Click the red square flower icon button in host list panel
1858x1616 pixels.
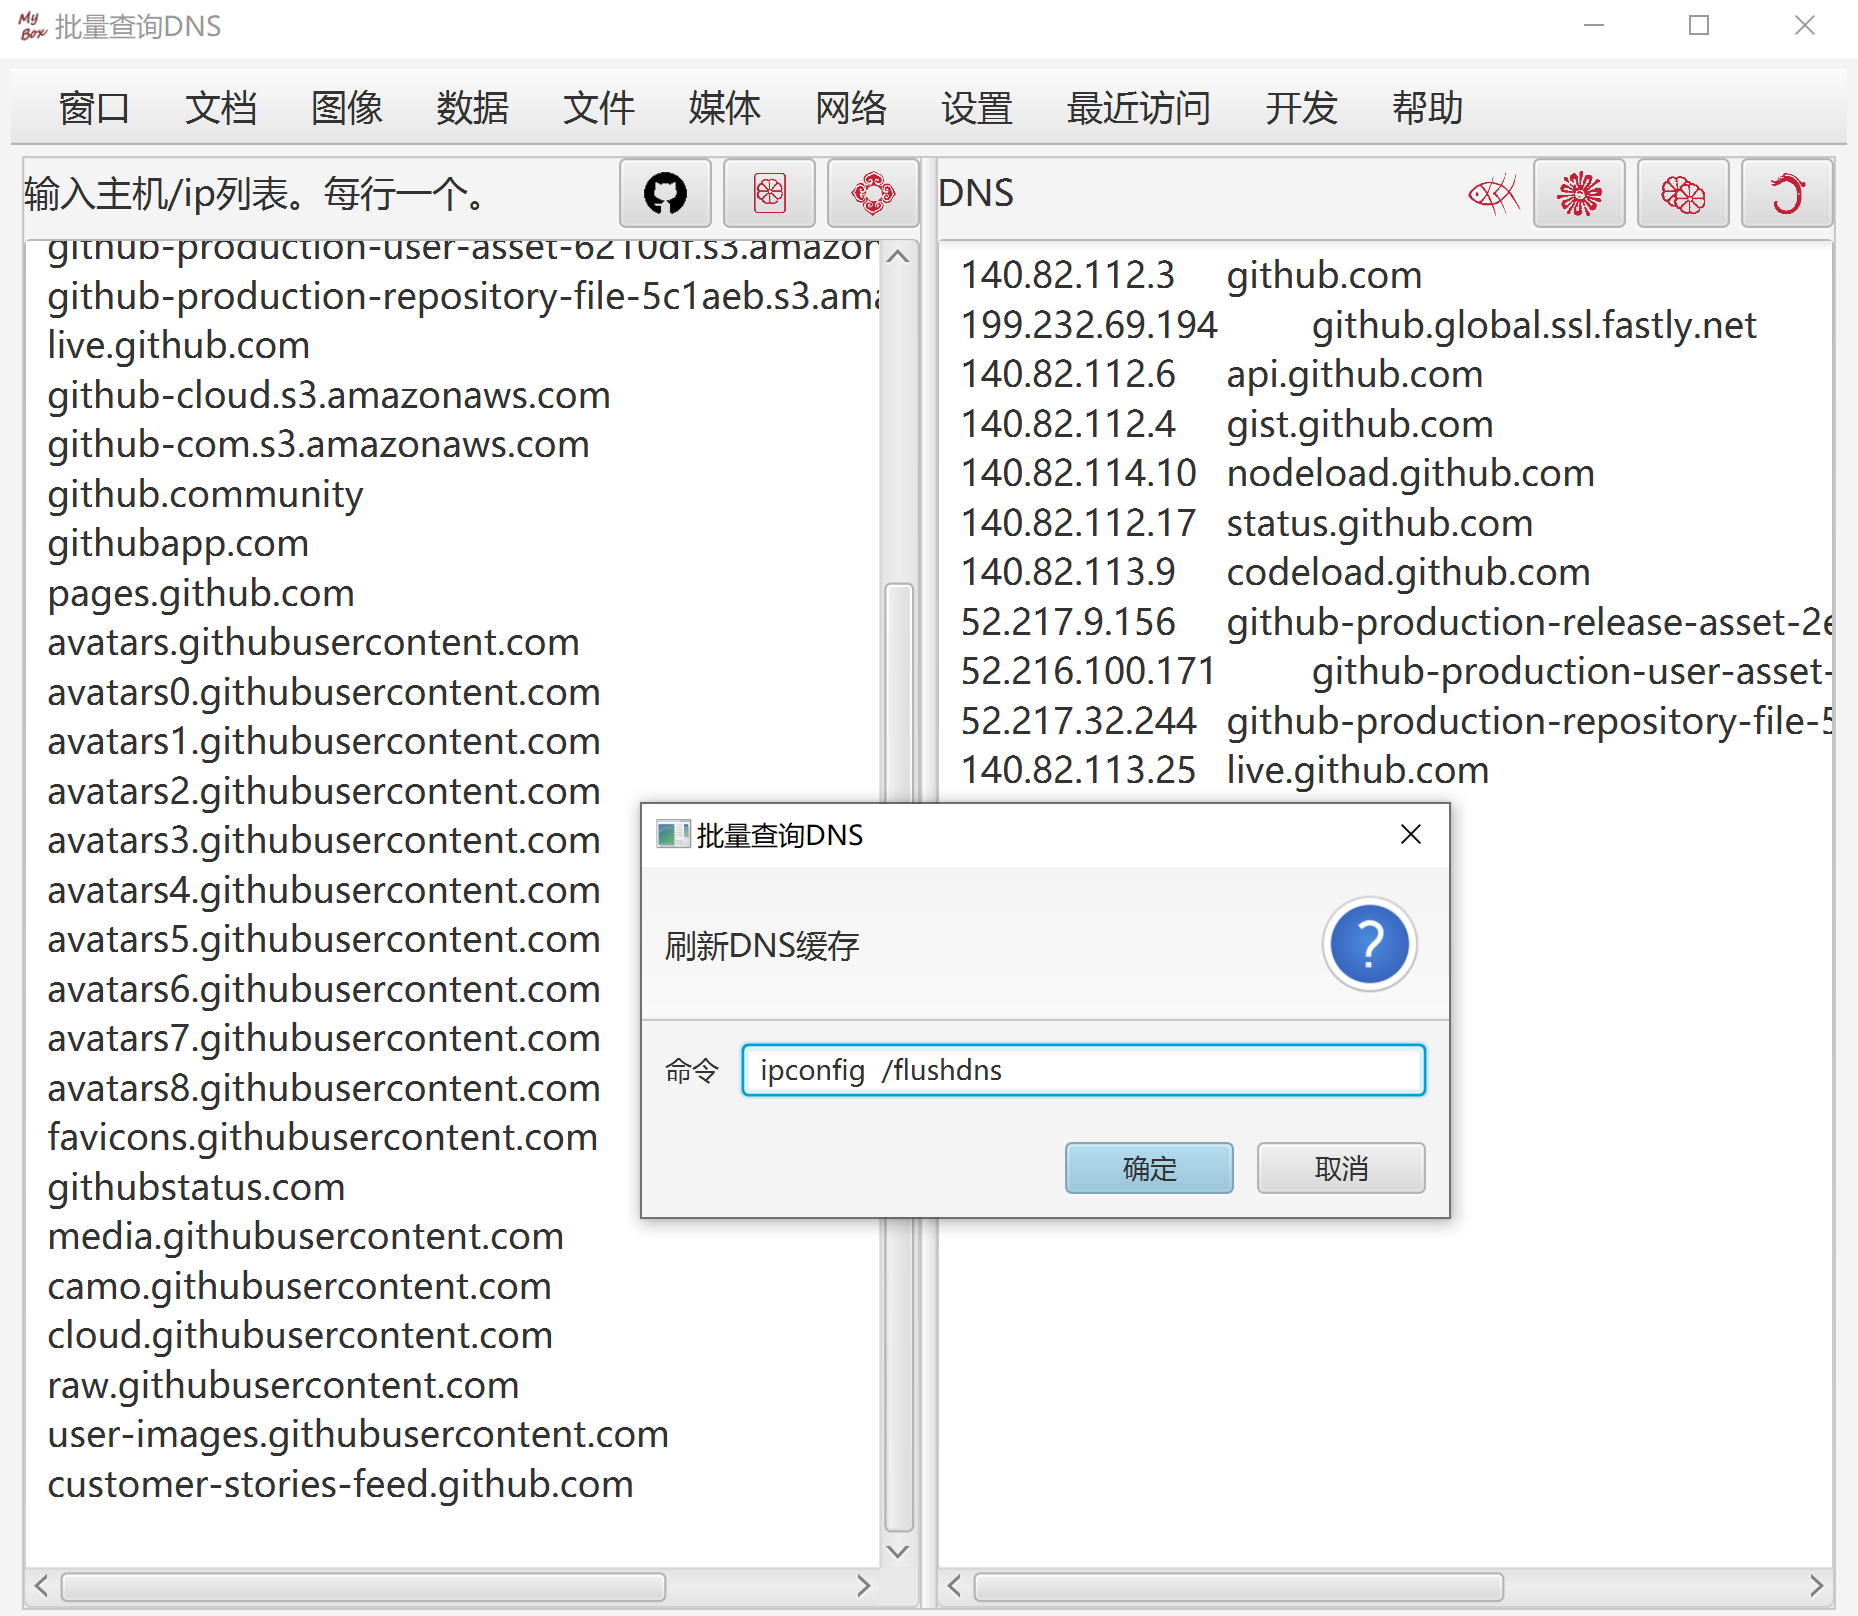(769, 193)
